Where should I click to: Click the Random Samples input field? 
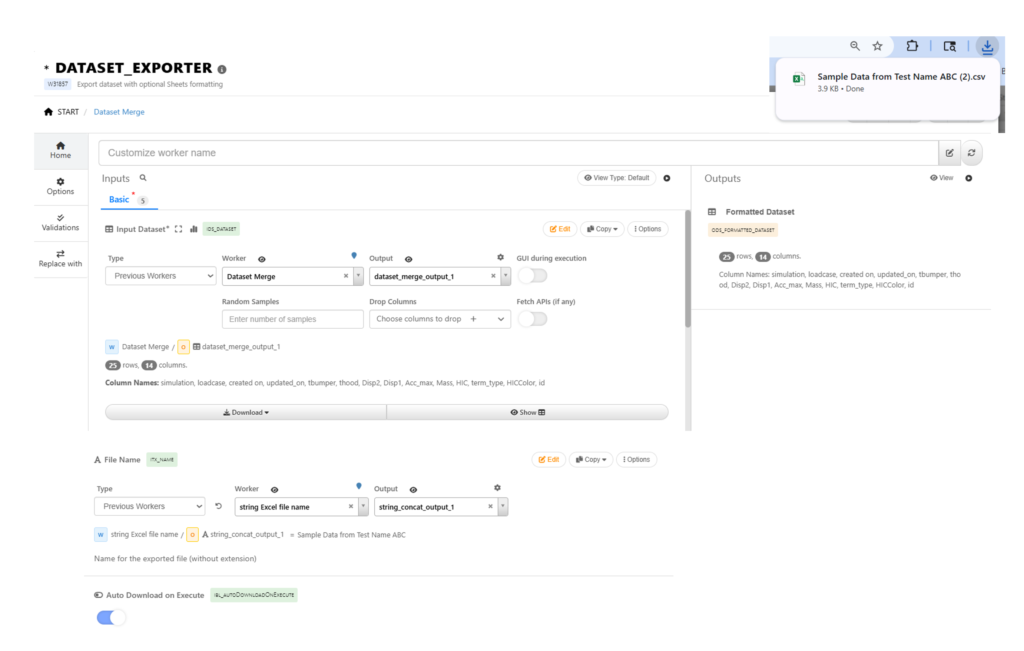tap(292, 319)
